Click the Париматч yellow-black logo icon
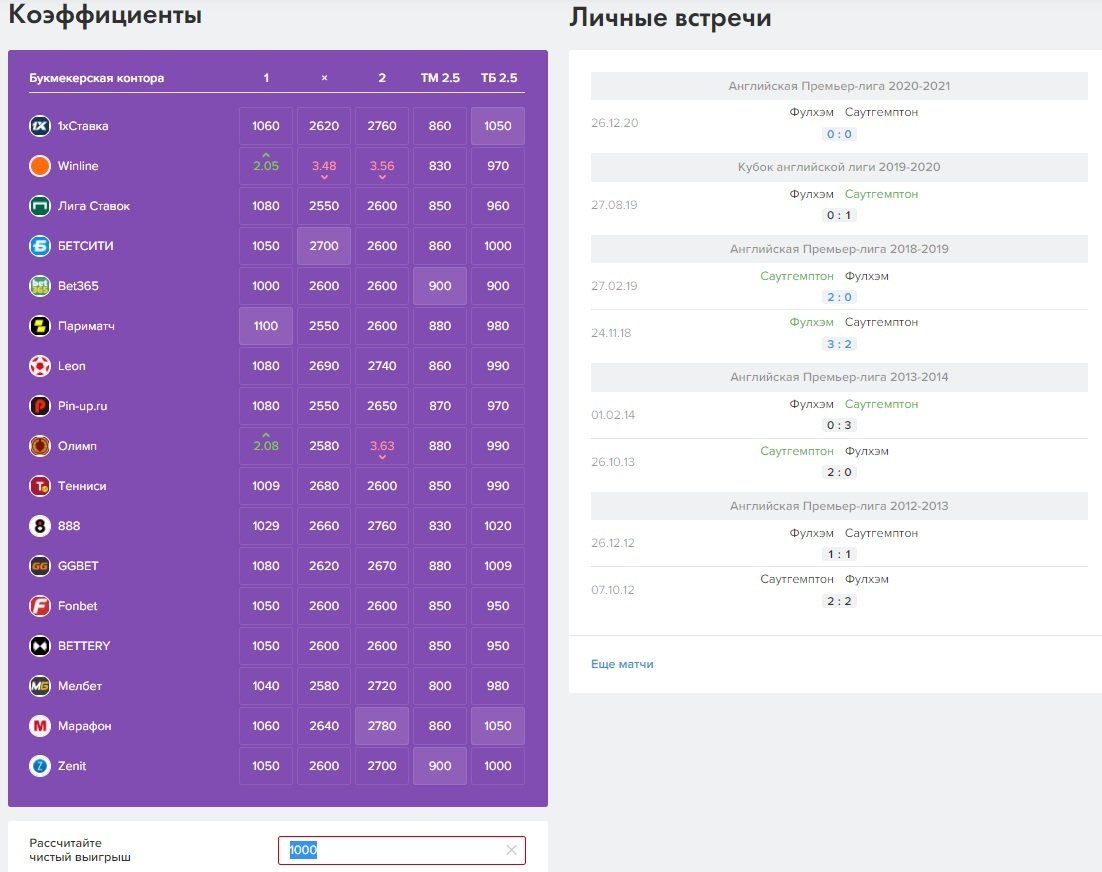 coord(40,326)
